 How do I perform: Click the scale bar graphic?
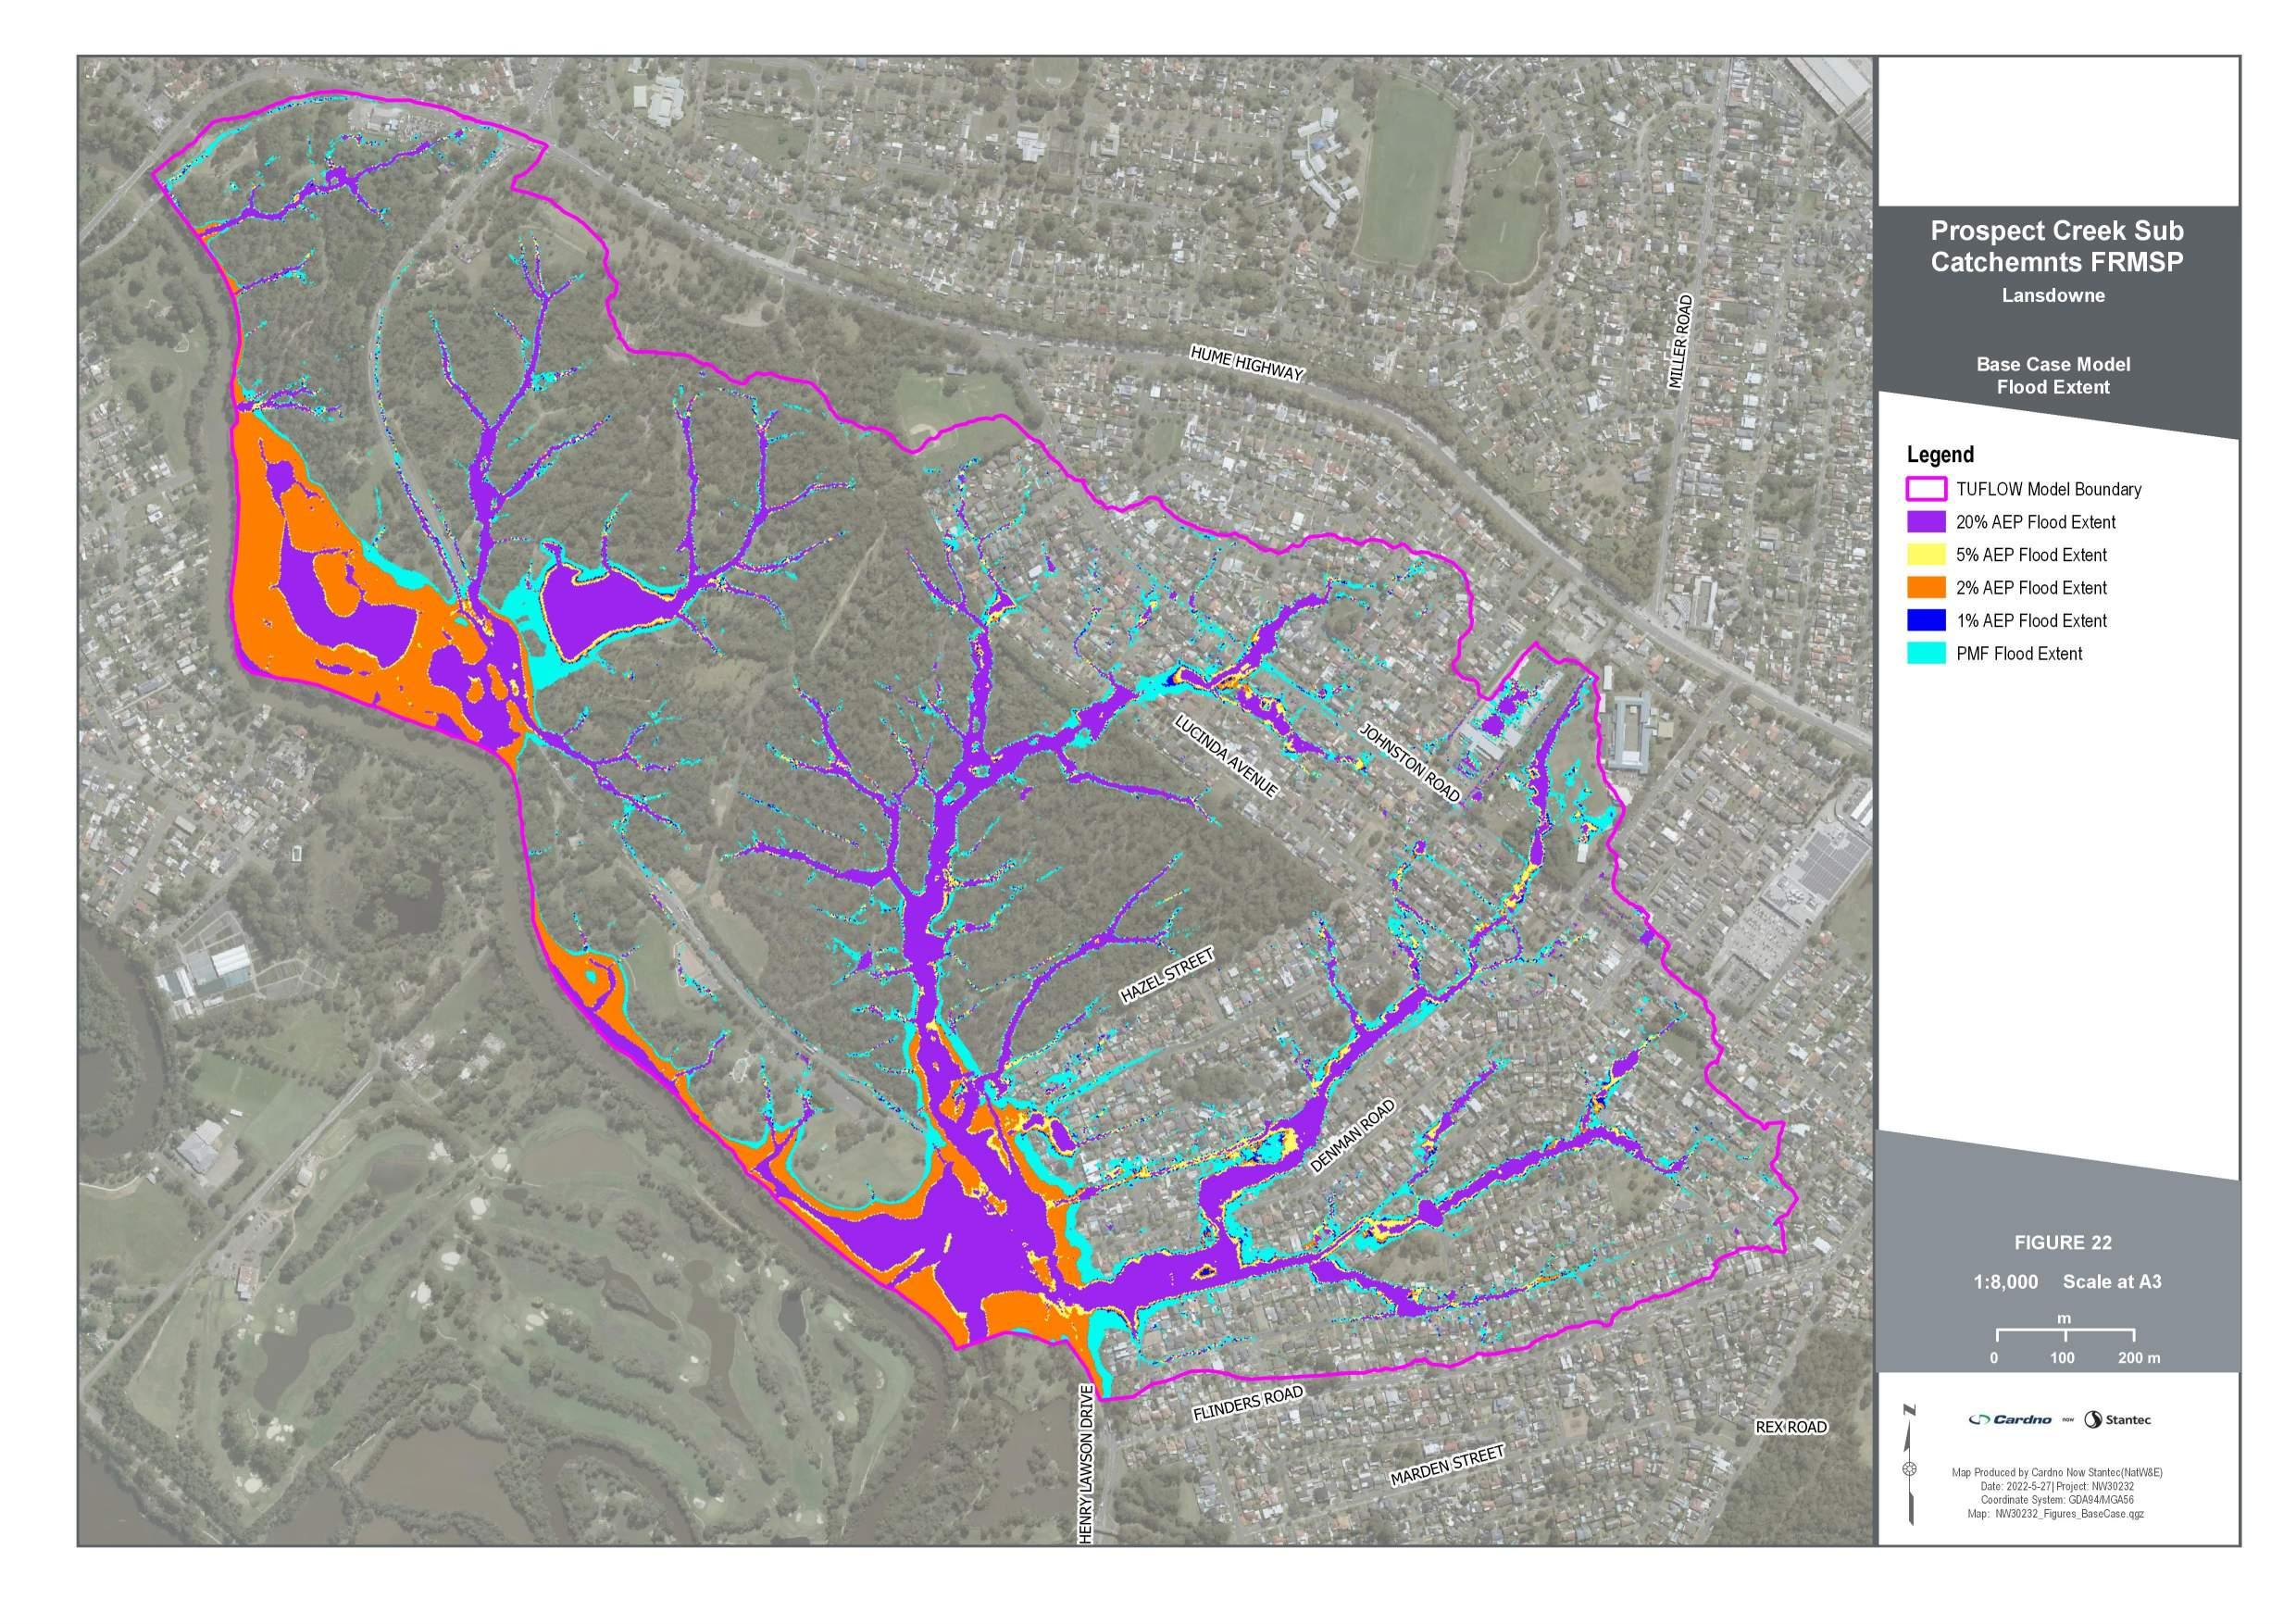tap(2066, 1336)
